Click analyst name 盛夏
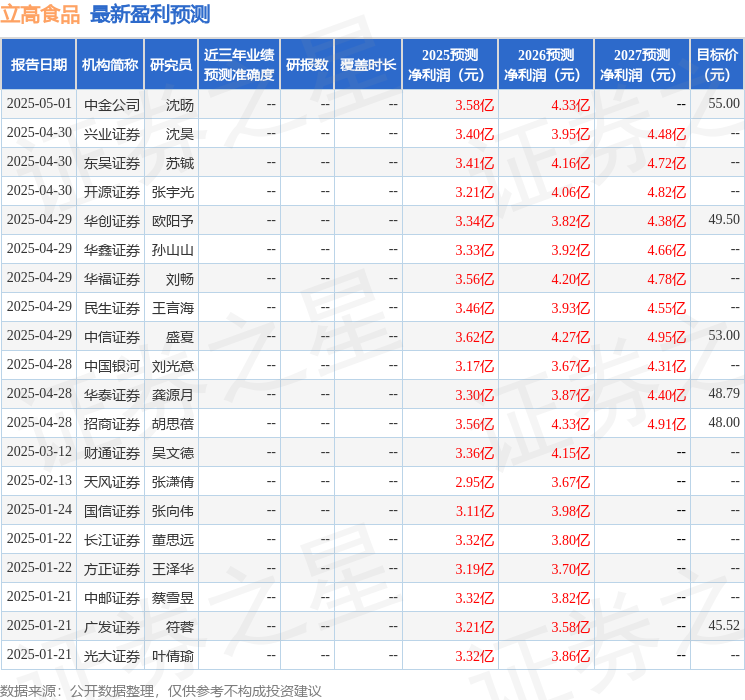745x700 pixels. pos(180,337)
